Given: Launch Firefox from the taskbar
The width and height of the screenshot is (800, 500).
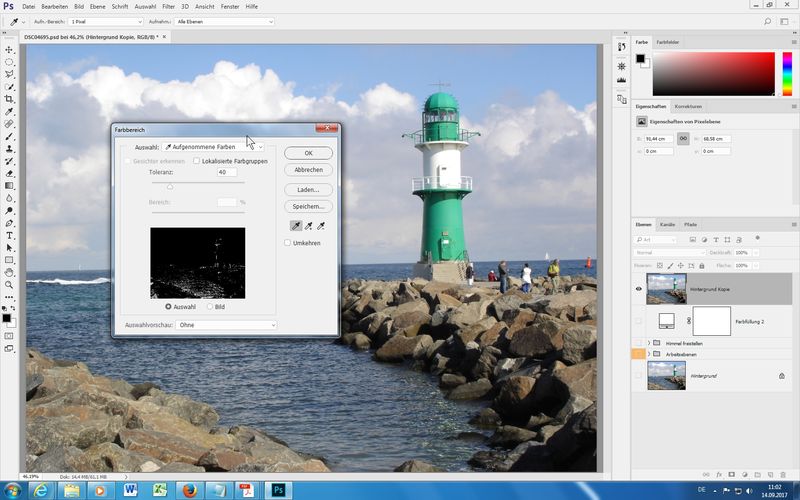Looking at the screenshot, I should pos(187,490).
